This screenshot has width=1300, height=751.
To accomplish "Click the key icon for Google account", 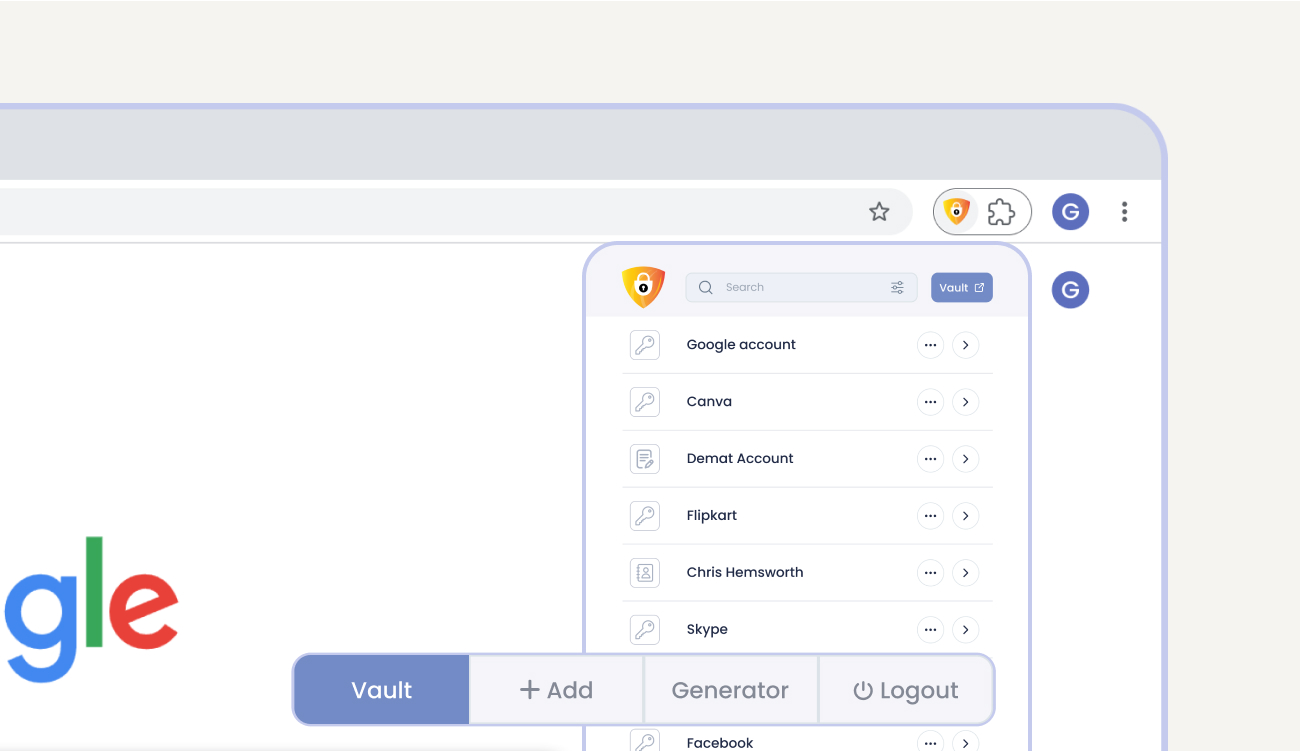I will tap(645, 345).
